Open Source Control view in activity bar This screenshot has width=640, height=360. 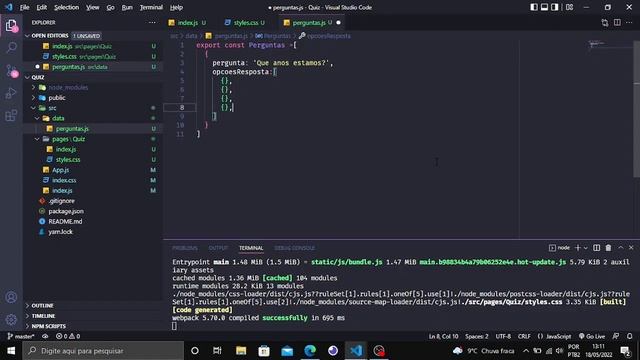[x=11, y=71]
